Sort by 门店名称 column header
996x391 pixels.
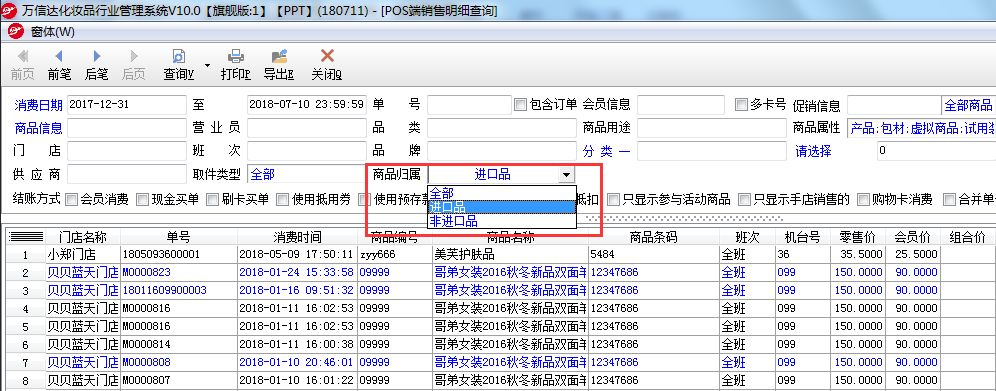point(82,237)
